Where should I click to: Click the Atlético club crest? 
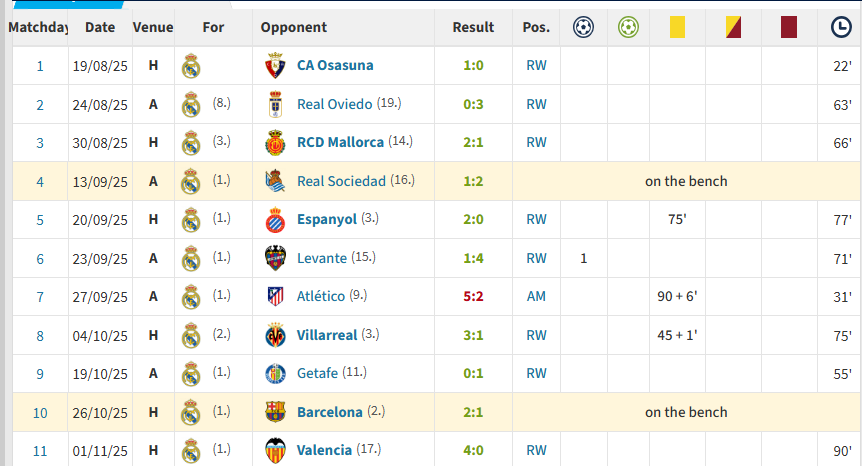pyautogui.click(x=275, y=296)
